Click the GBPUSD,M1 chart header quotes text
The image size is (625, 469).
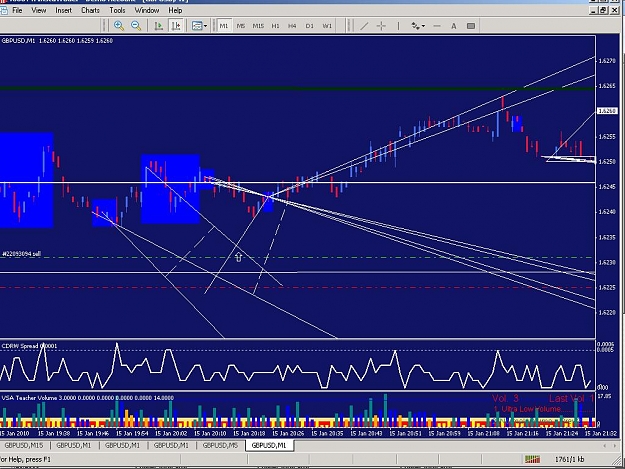[x=57, y=41]
